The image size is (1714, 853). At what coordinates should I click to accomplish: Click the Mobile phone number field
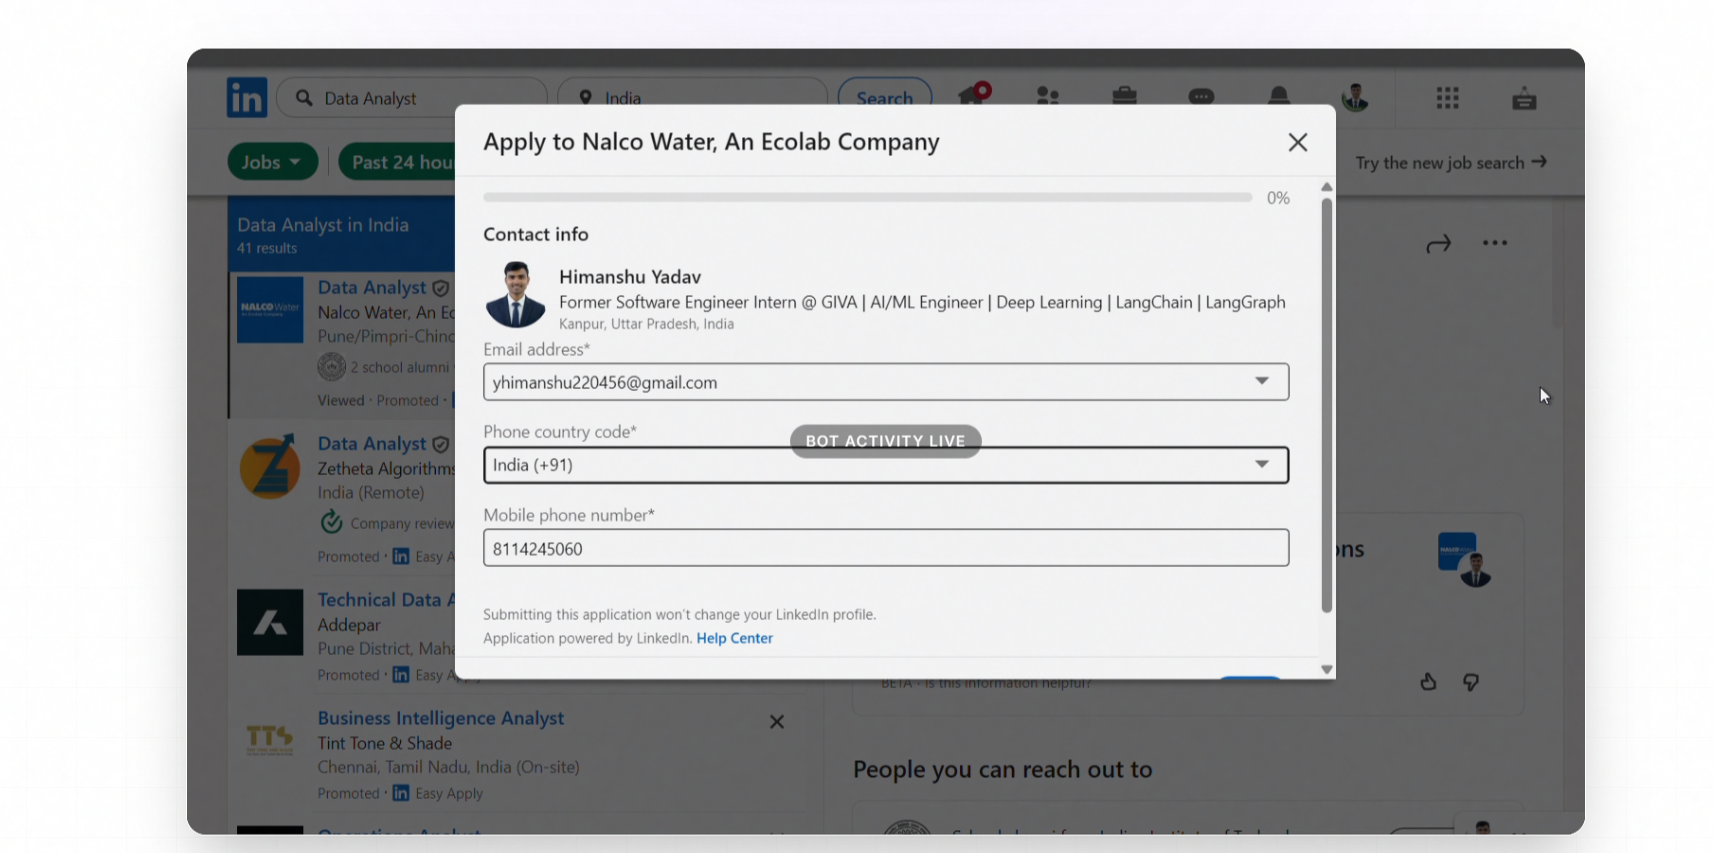tap(886, 548)
